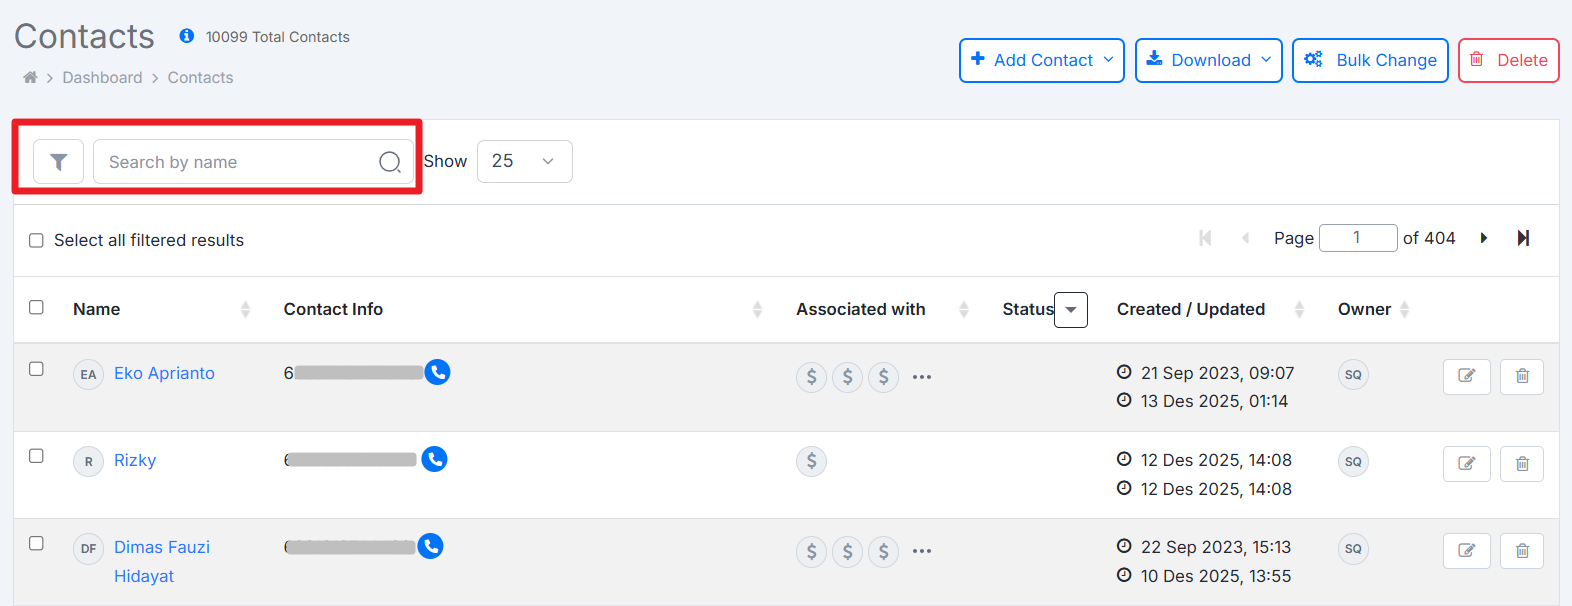1572x606 pixels.
Task: Check Select all filtered results
Action: [37, 240]
